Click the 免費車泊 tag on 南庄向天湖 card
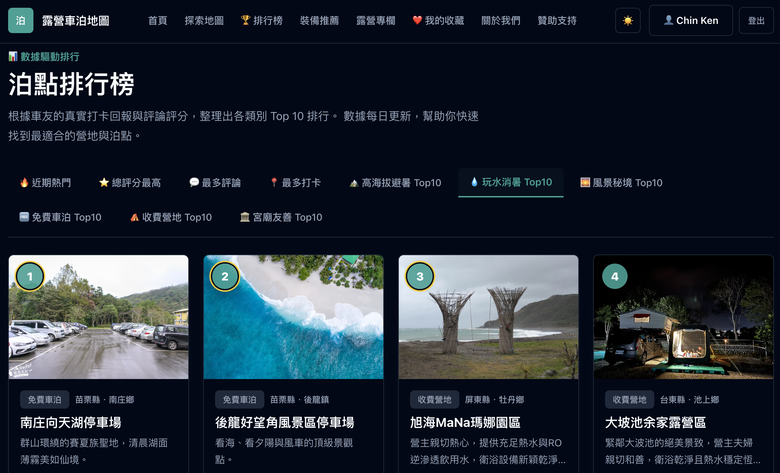This screenshot has height=473, width=780. (44, 399)
